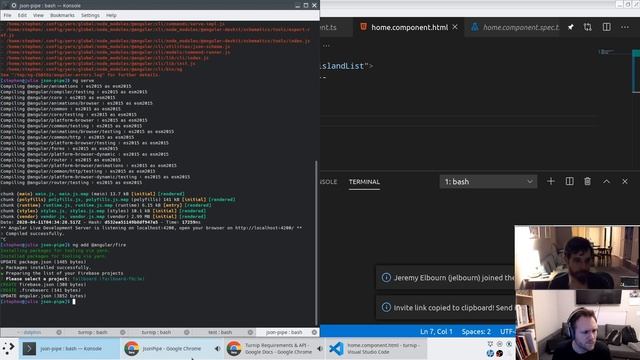This screenshot has height=360, width=640.
Task: Split the editor to the right
Action: coord(607,27)
